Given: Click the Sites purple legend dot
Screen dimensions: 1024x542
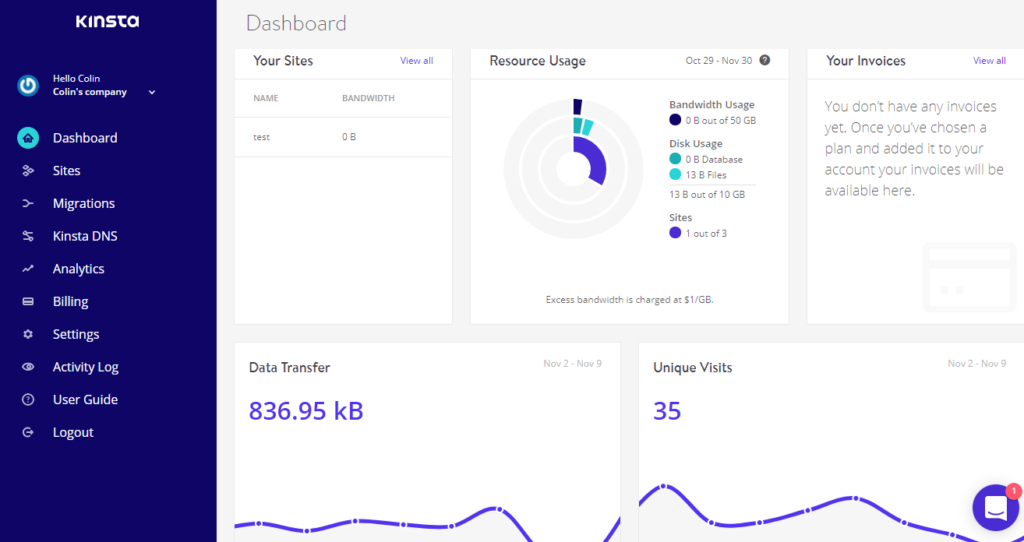Looking at the screenshot, I should (x=675, y=232).
